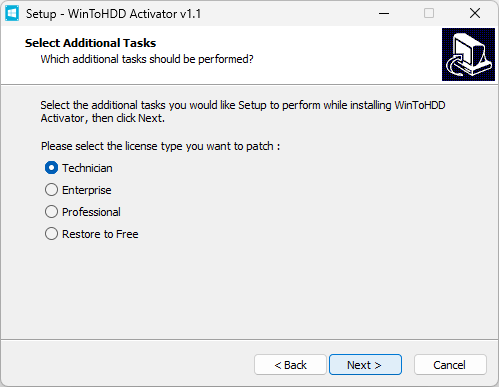Pick the Professional license radio button
499x387 pixels.
tap(51, 212)
